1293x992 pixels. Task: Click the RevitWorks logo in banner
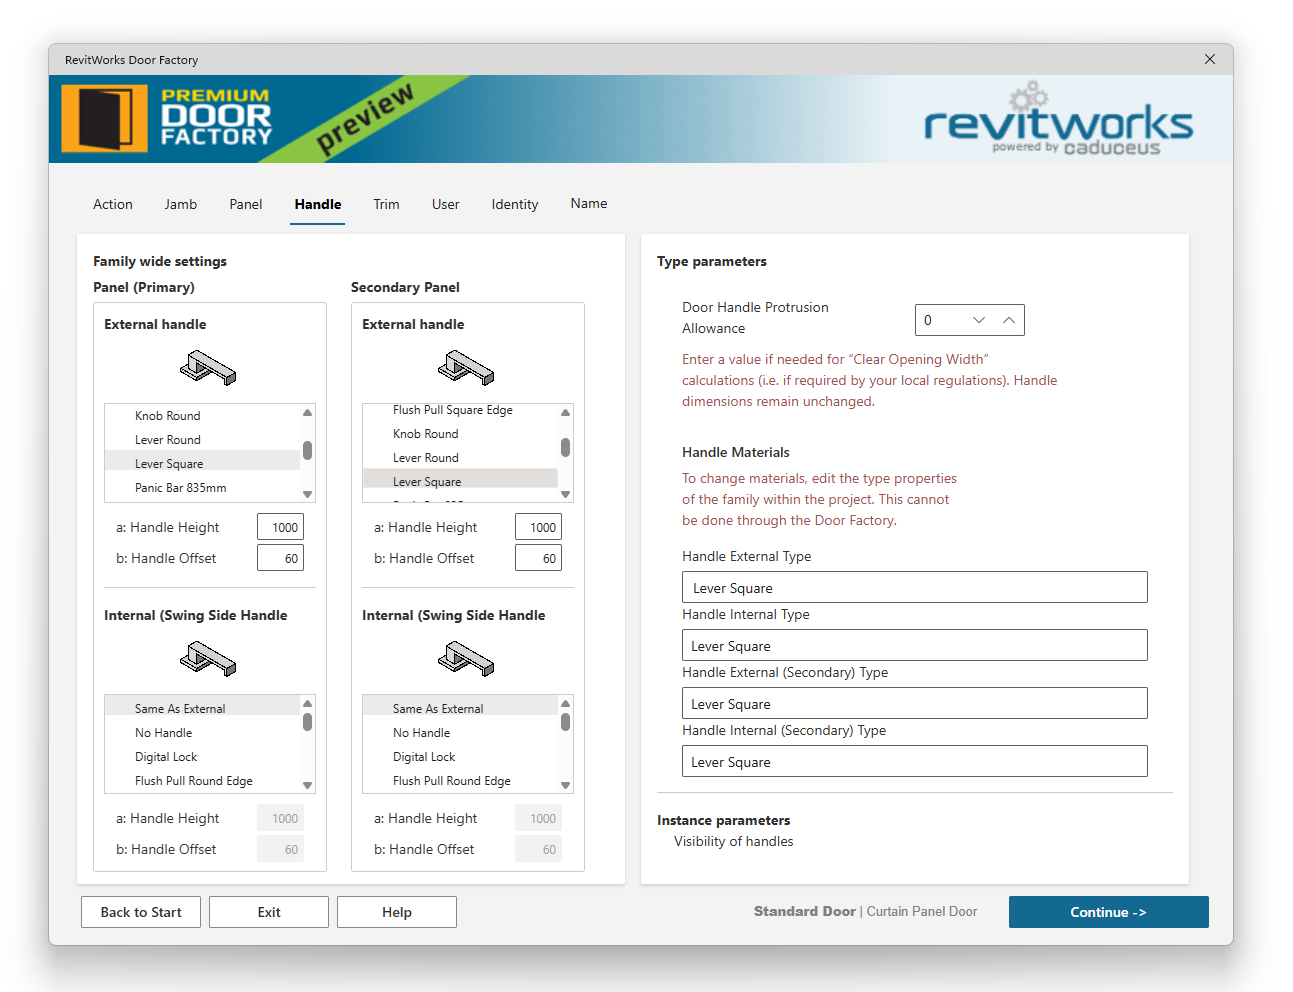click(x=1058, y=123)
